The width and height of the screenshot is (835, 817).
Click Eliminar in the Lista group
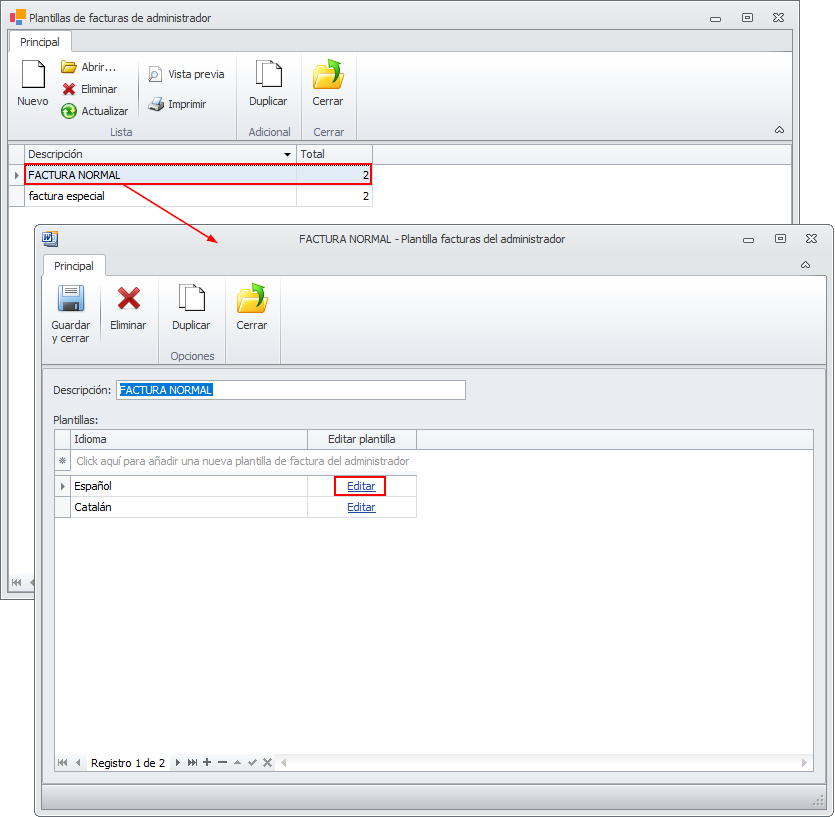[x=89, y=89]
